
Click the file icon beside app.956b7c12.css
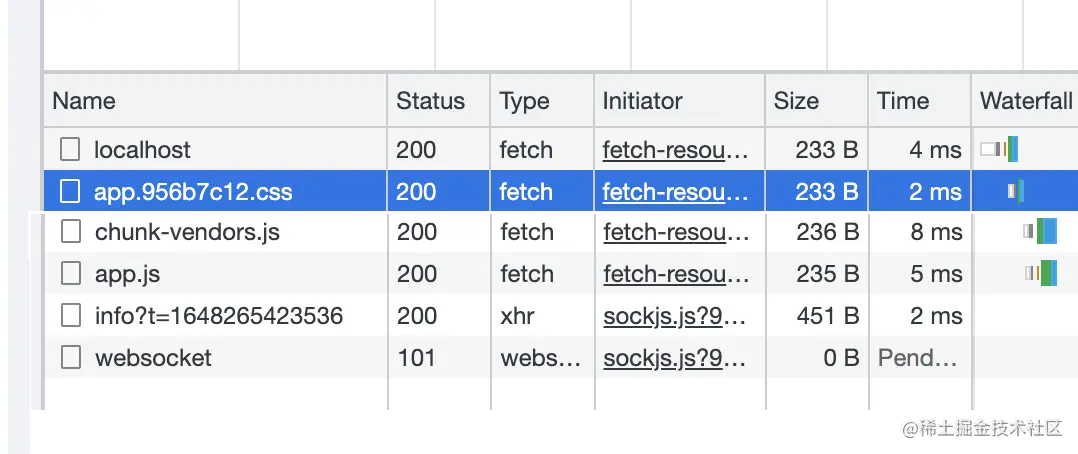point(70,192)
